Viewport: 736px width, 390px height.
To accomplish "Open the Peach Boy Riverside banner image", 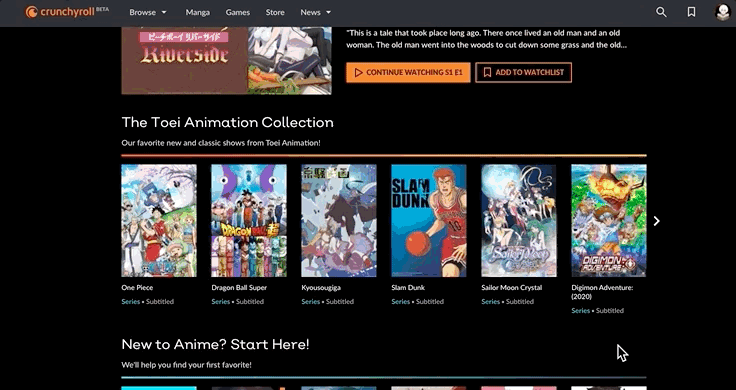I will click(226, 61).
